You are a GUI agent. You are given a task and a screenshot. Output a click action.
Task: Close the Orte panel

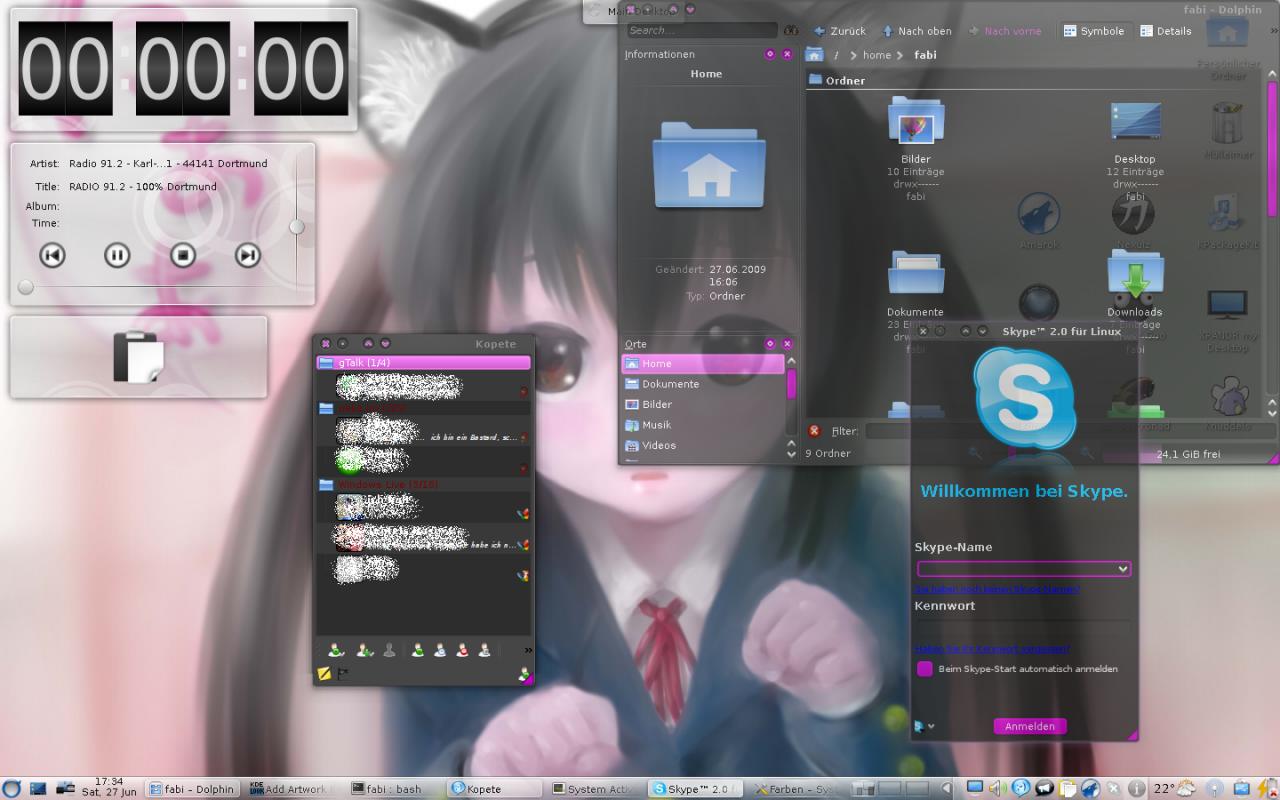click(787, 344)
